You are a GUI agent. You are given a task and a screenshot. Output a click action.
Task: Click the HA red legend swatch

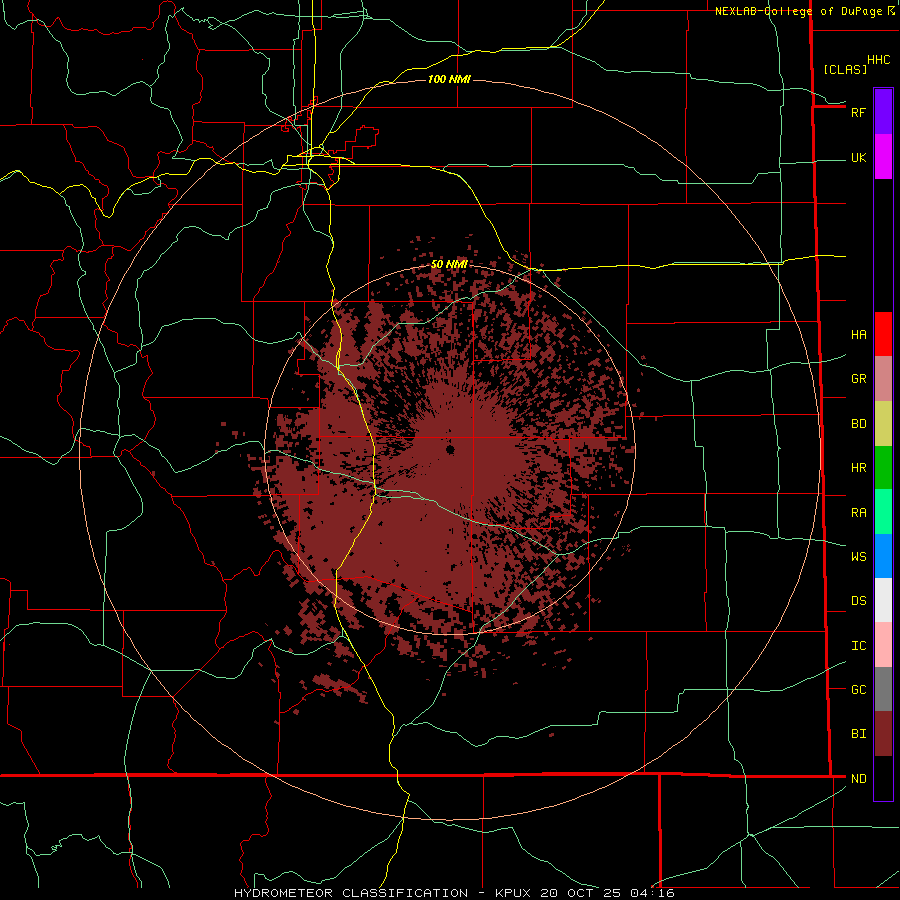883,334
